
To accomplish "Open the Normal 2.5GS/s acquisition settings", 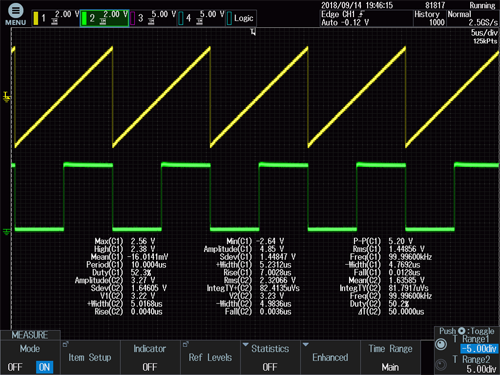I will [x=473, y=18].
